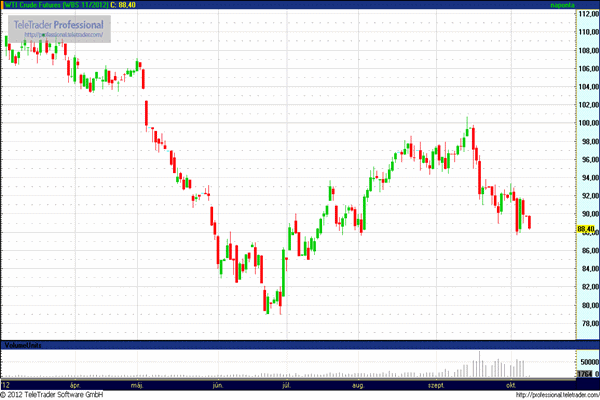Click the 'okt.' month label on time axis
Image resolution: width=600 pixels, height=400 pixels.
(x=510, y=384)
